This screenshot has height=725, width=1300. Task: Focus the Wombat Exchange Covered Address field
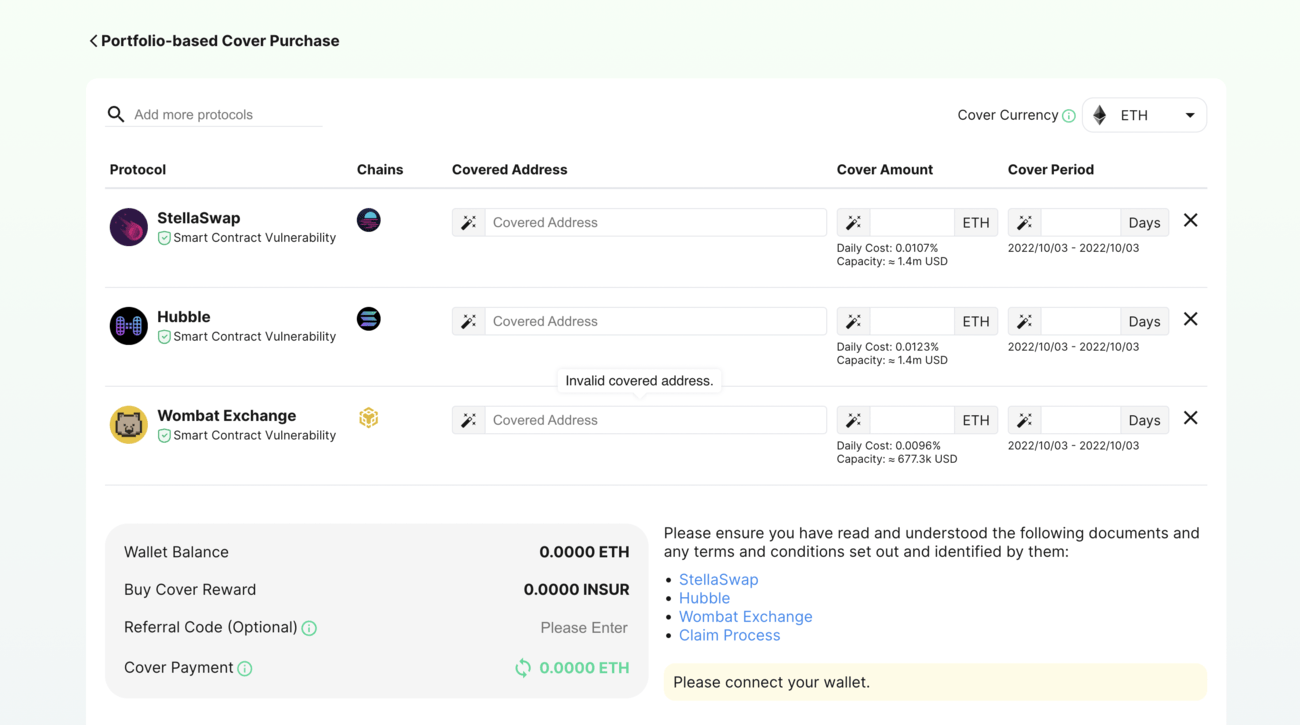point(656,420)
